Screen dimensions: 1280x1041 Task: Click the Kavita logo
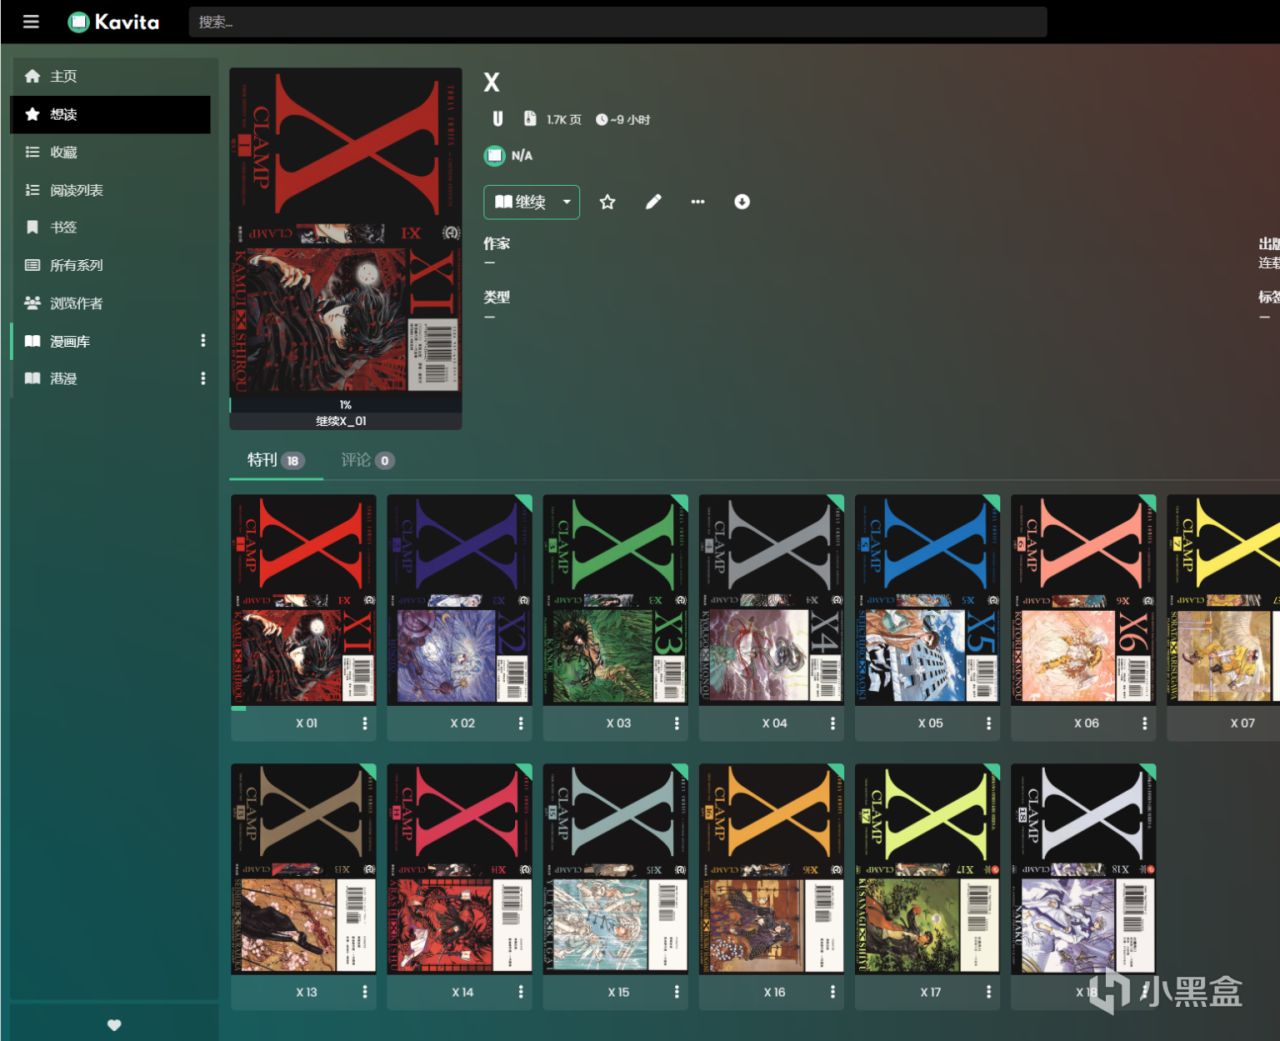[x=113, y=22]
